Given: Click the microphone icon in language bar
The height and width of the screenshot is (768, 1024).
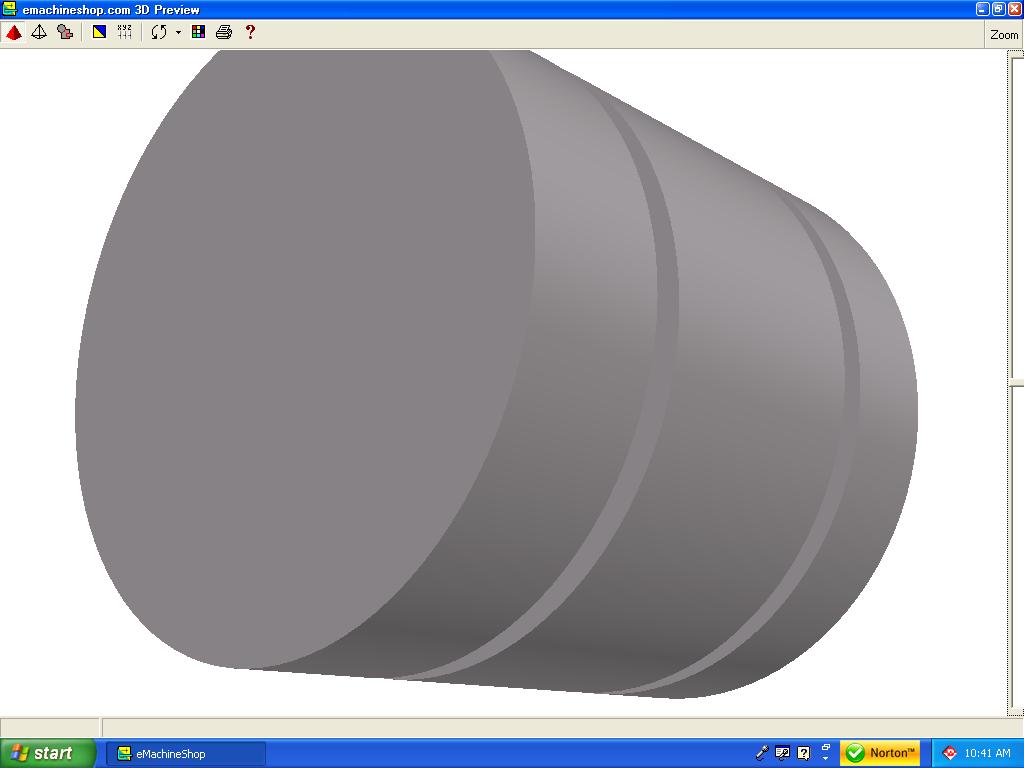Looking at the screenshot, I should [762, 753].
